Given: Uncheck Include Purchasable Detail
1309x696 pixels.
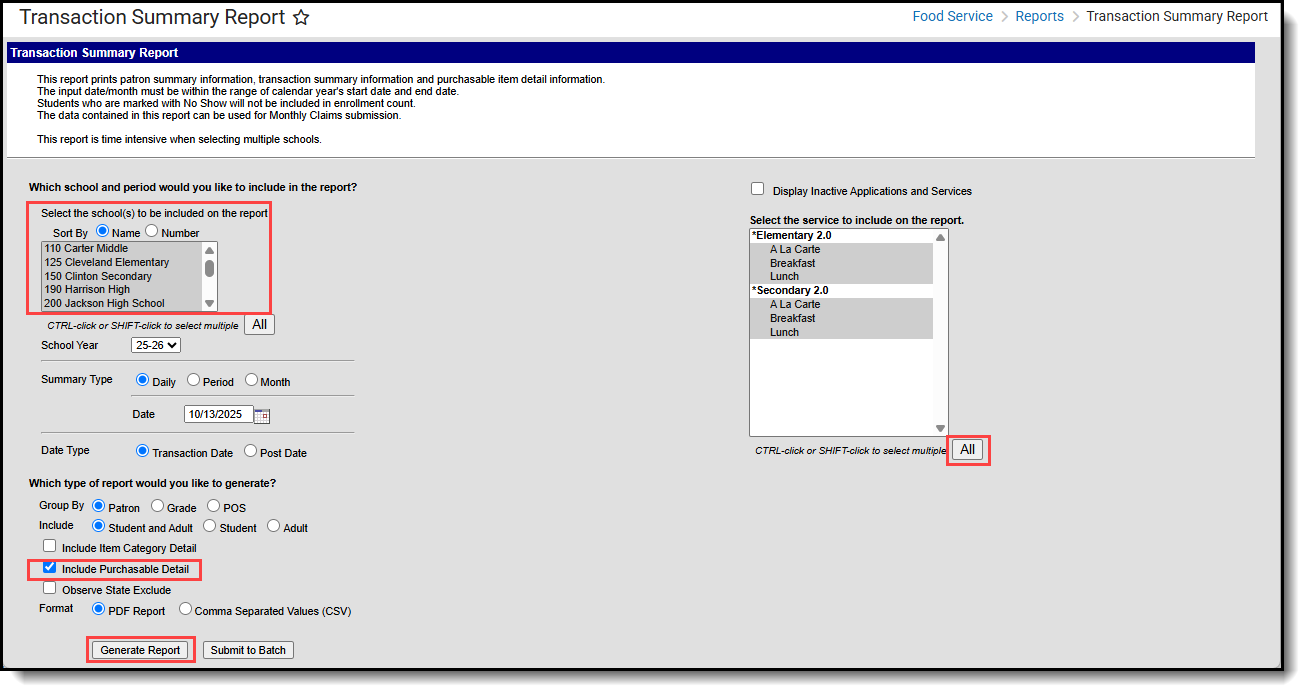Looking at the screenshot, I should pos(49,568).
